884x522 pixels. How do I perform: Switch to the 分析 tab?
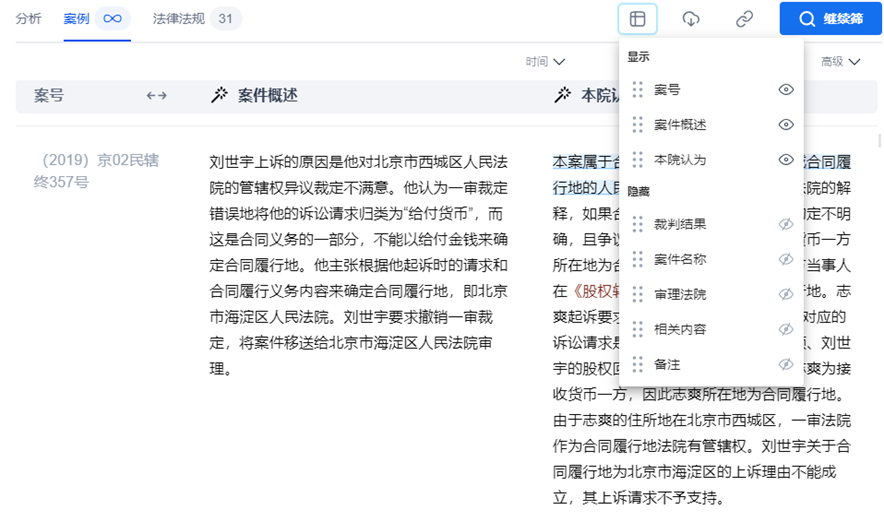[29, 19]
